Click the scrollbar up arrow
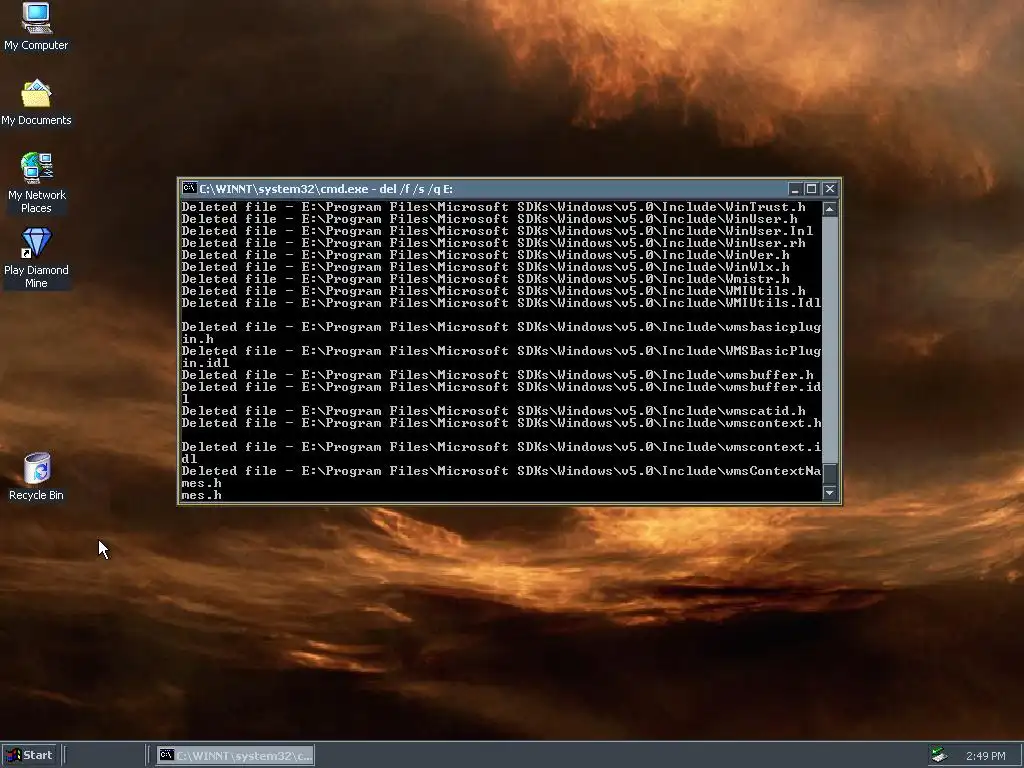Viewport: 1024px width, 768px height. (x=829, y=209)
